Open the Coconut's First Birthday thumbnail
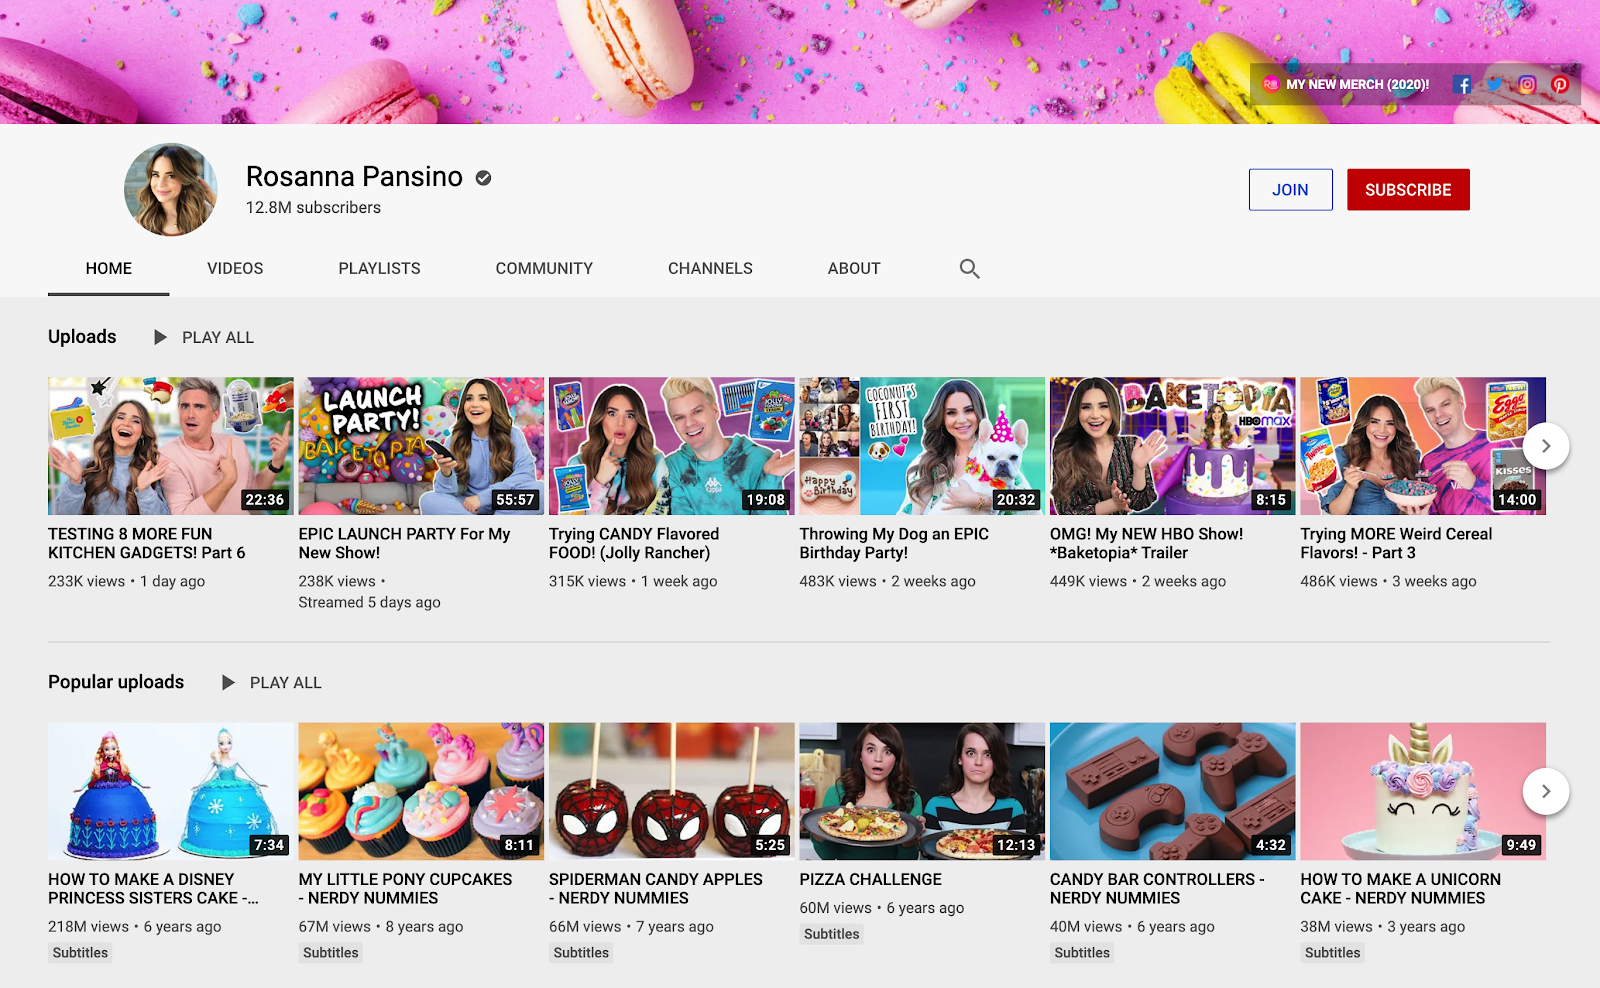Viewport: 1600px width, 988px height. (922, 446)
